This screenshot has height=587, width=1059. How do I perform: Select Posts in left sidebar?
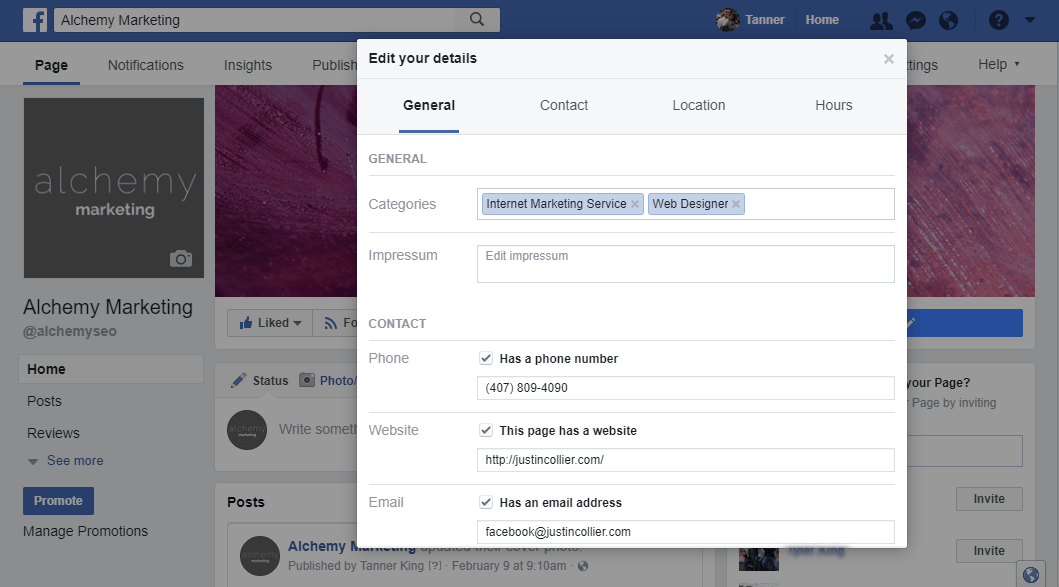tap(45, 401)
